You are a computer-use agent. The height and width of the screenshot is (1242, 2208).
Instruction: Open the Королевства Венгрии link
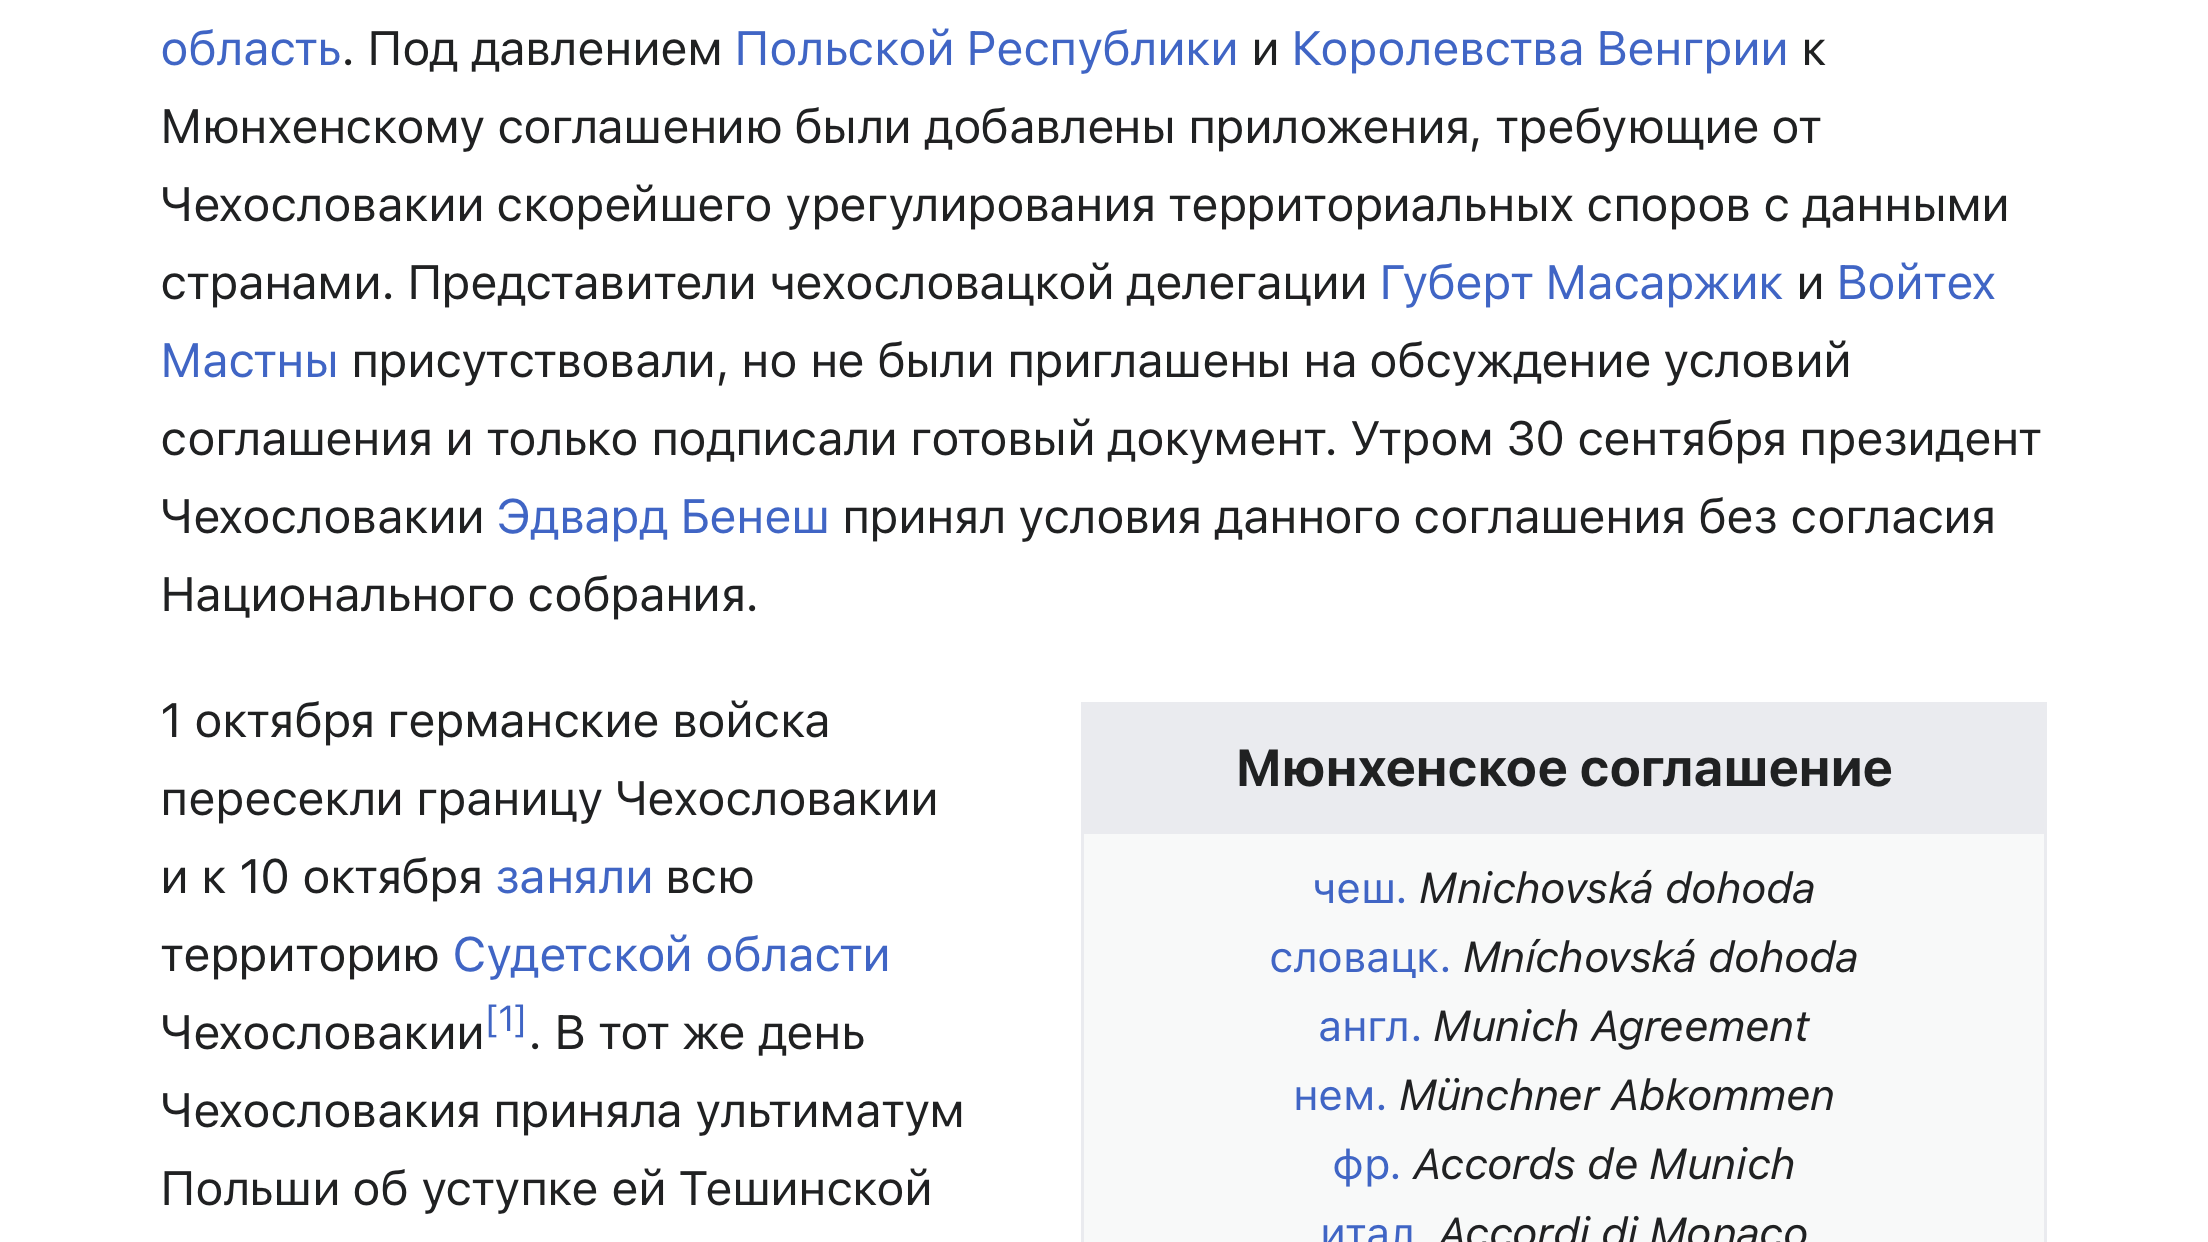(1539, 49)
